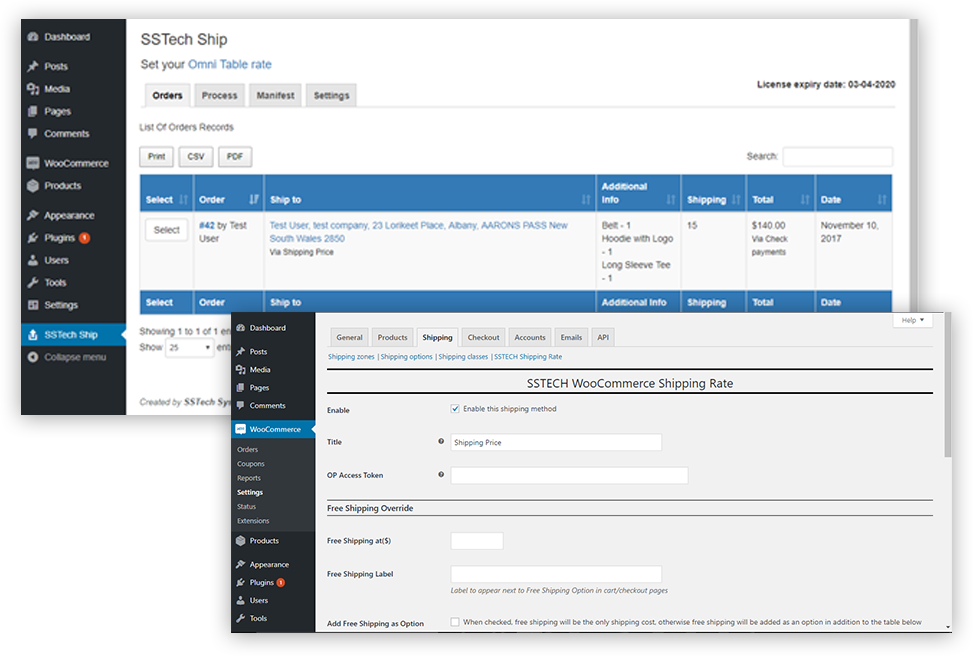The height and width of the screenshot is (656, 973).
Task: Click Appearance brush icon in SSTech Ship window
Action: click(33, 215)
